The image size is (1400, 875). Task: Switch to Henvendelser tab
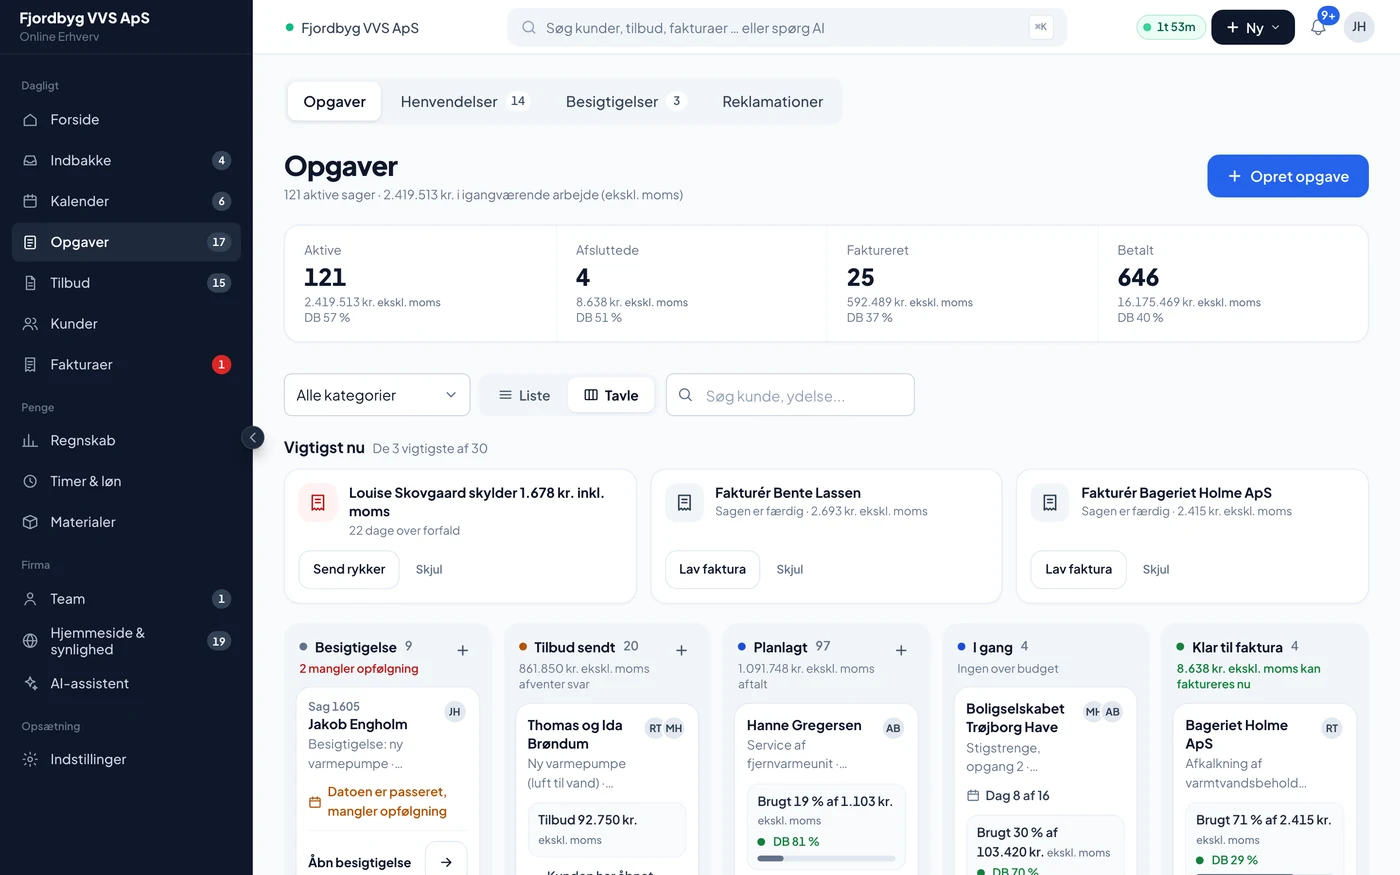coord(464,101)
